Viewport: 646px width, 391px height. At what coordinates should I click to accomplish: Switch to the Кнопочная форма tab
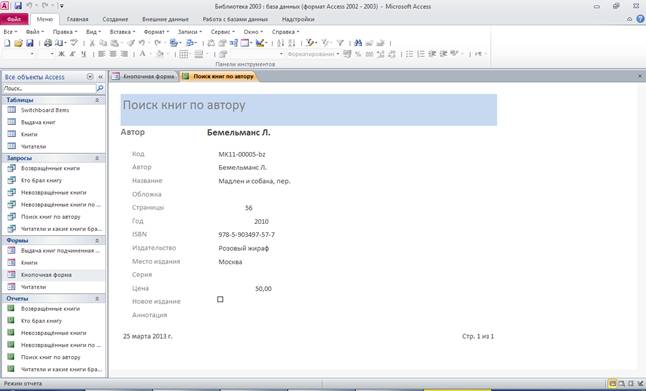(144, 76)
